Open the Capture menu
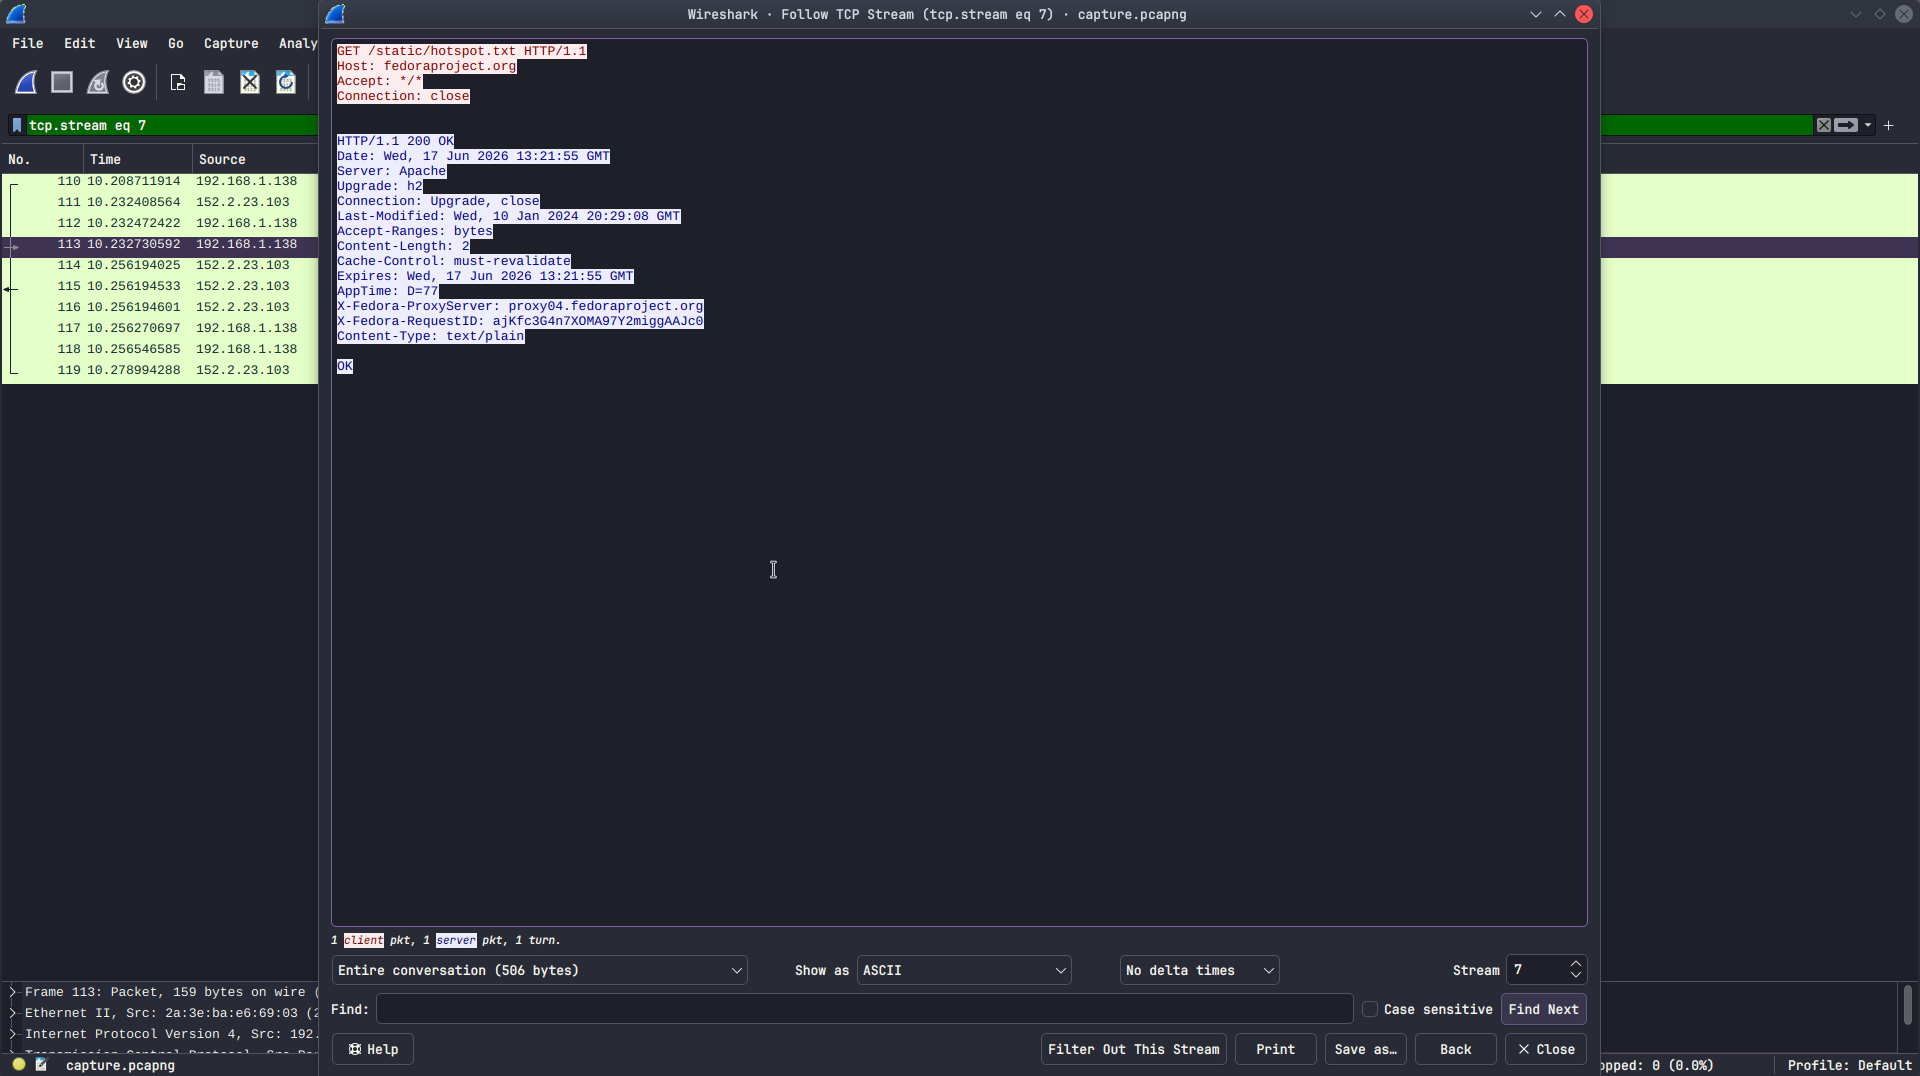 coord(231,44)
